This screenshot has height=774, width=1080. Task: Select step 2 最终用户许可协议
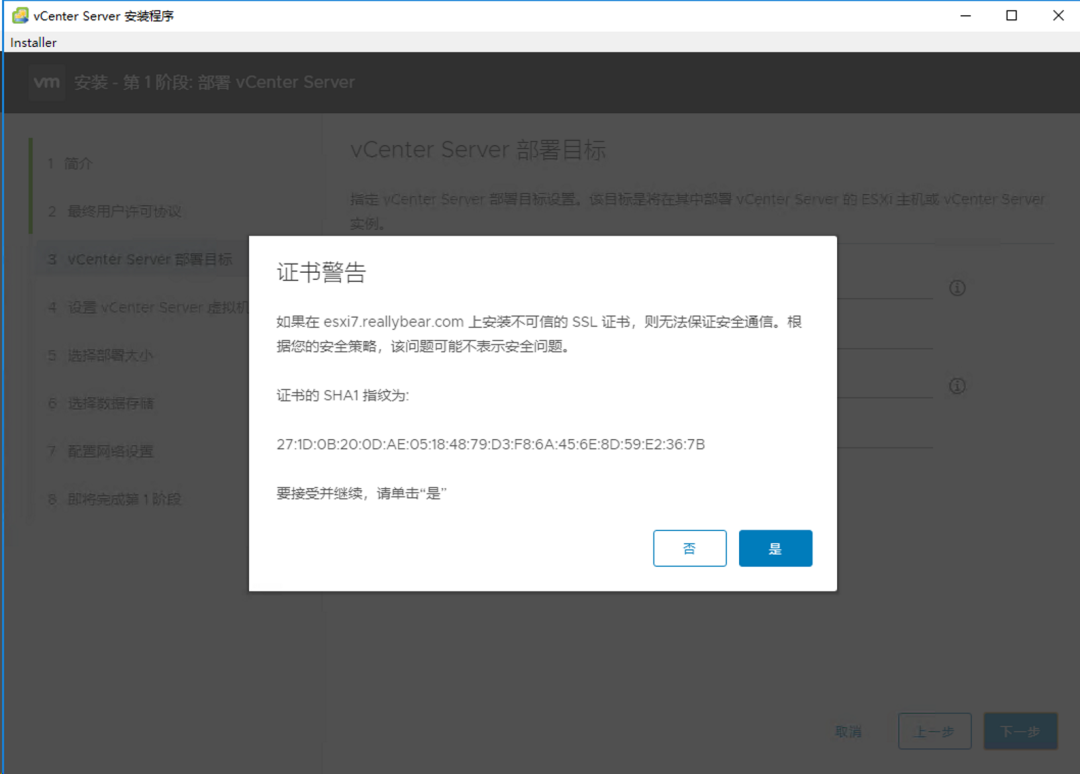114,211
